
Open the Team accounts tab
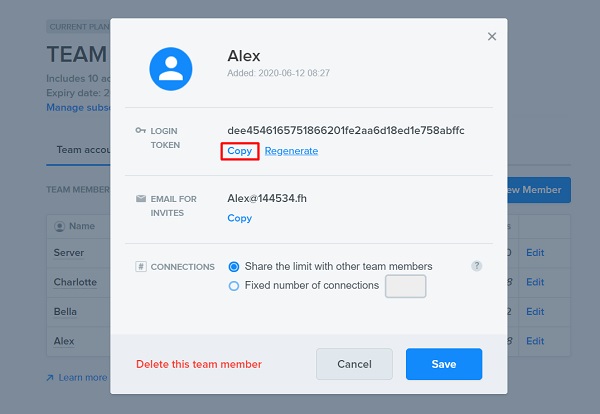[83, 150]
